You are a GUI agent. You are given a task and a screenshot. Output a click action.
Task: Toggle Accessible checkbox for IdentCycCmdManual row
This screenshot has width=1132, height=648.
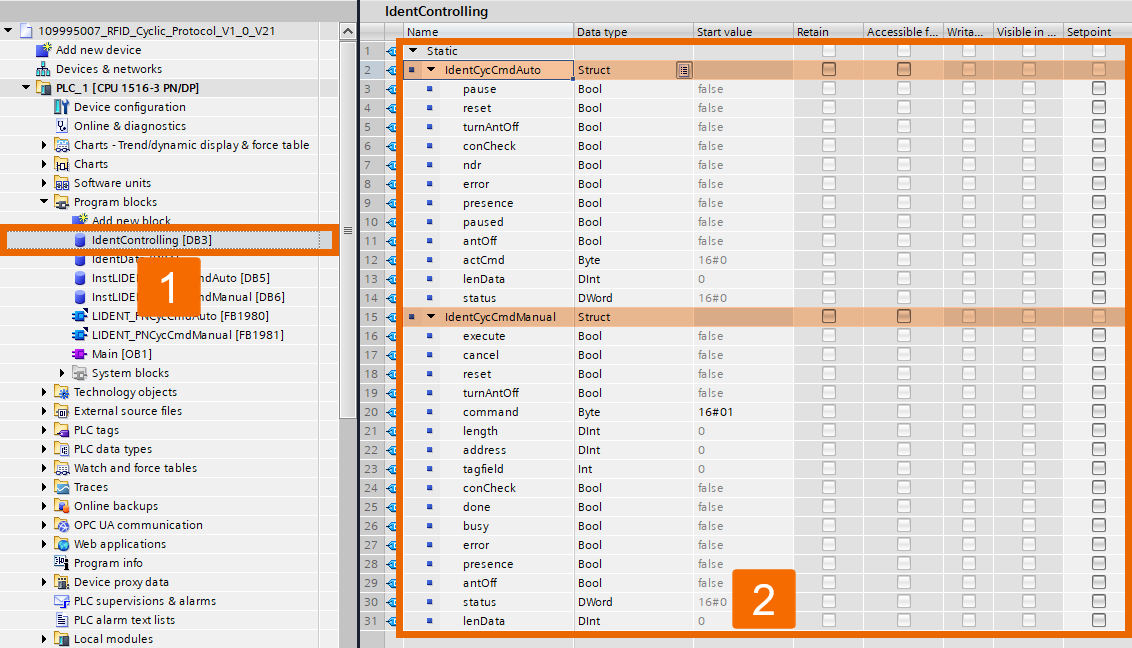(904, 317)
